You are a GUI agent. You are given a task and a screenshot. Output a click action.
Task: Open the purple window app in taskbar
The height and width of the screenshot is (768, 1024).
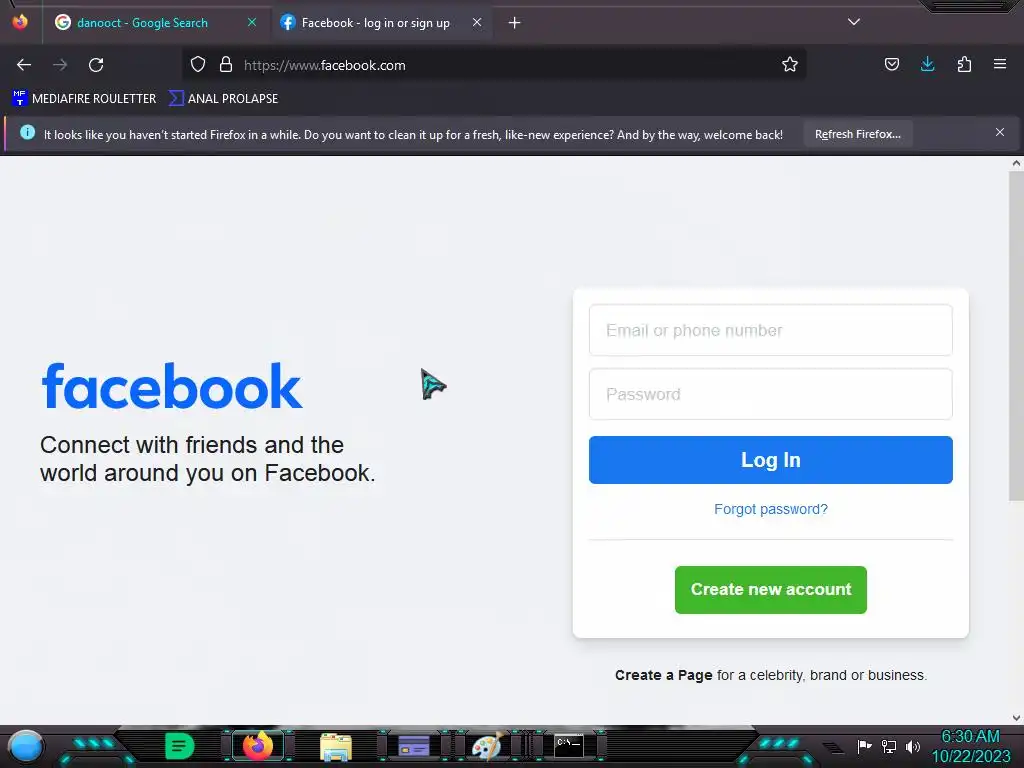[414, 746]
